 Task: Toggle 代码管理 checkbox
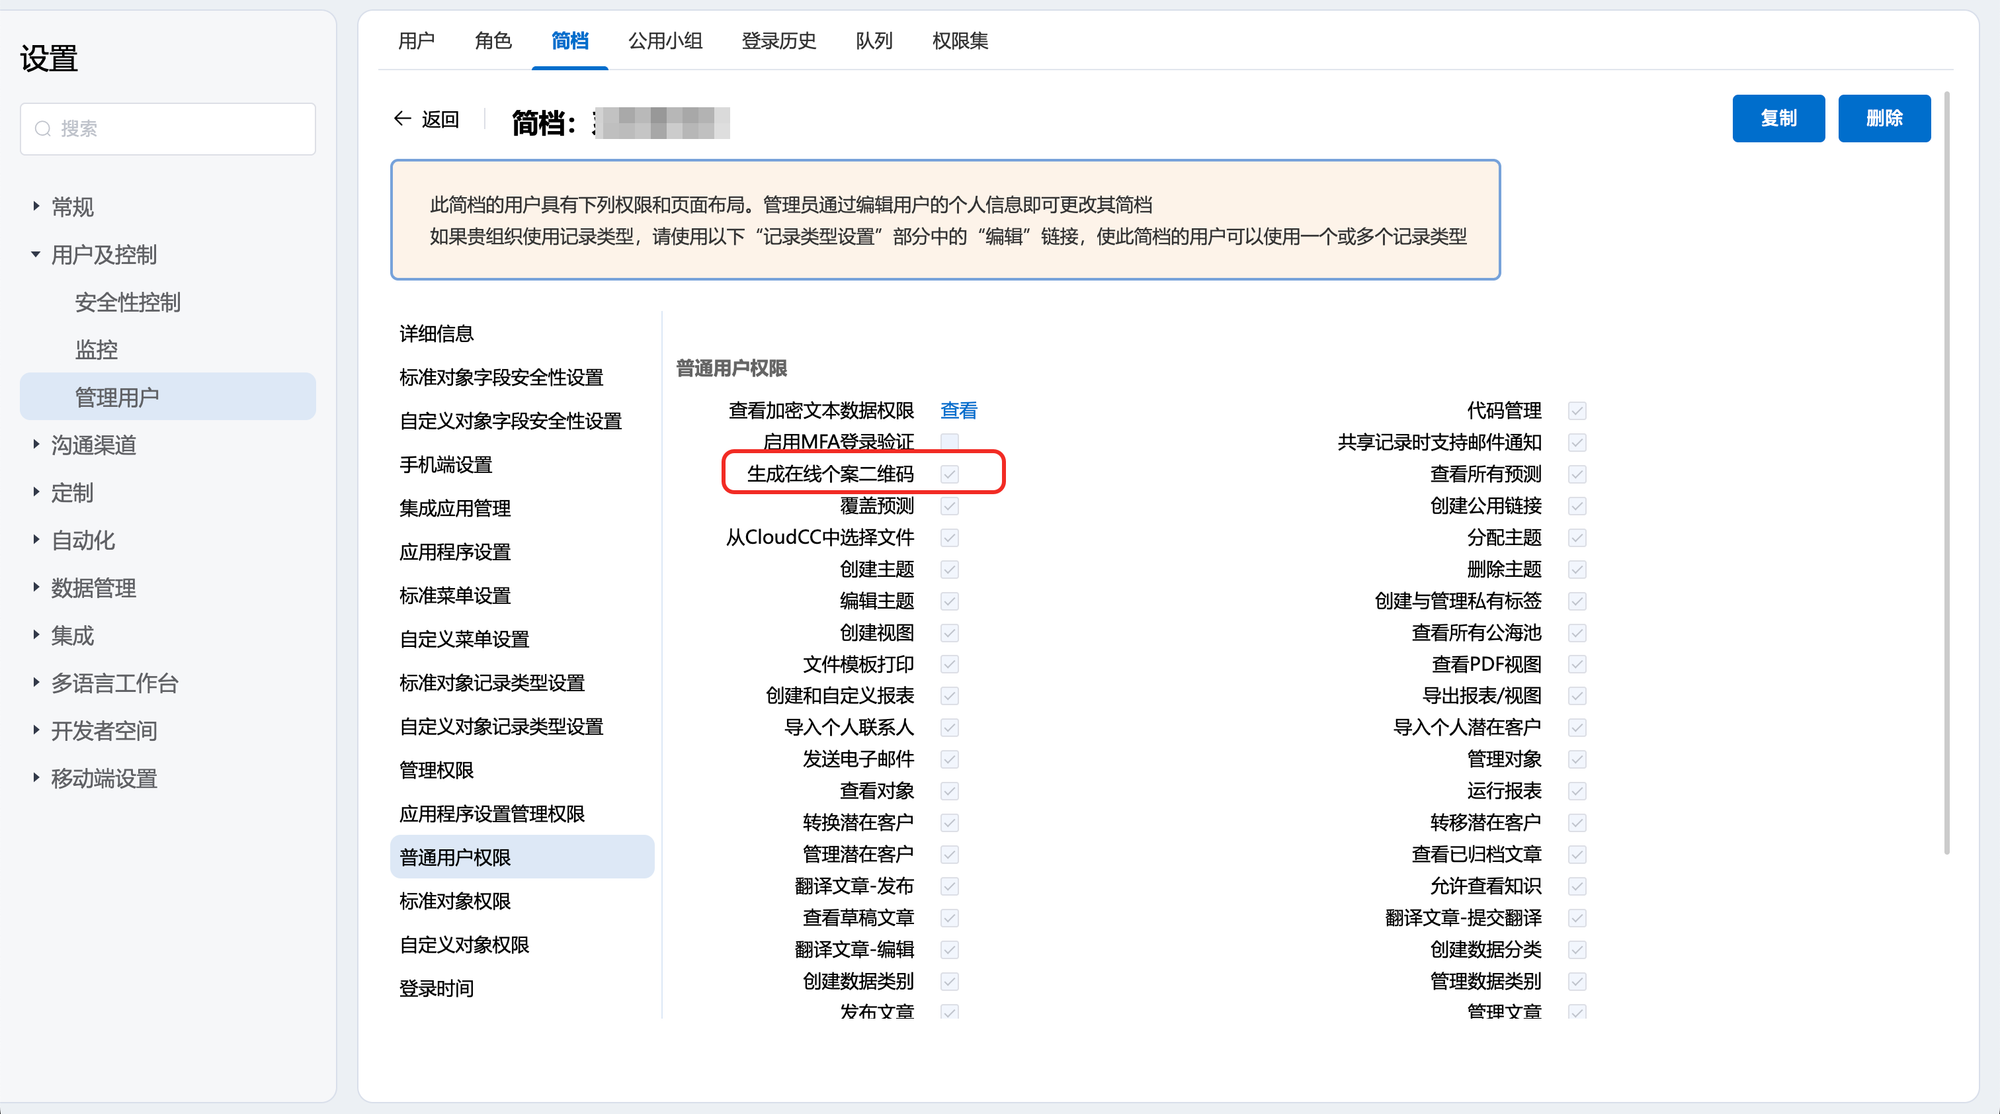click(1577, 411)
